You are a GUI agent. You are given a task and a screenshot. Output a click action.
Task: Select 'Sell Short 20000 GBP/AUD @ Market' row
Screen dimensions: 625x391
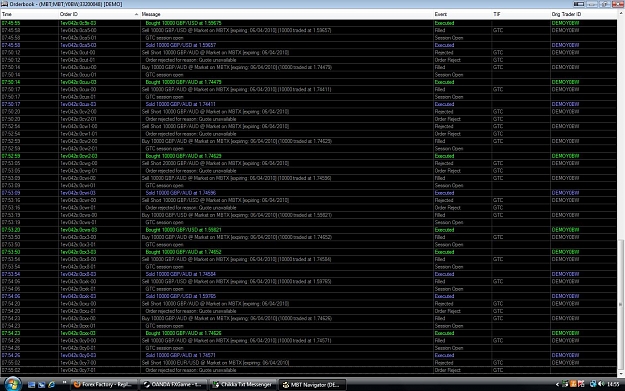tap(309, 163)
